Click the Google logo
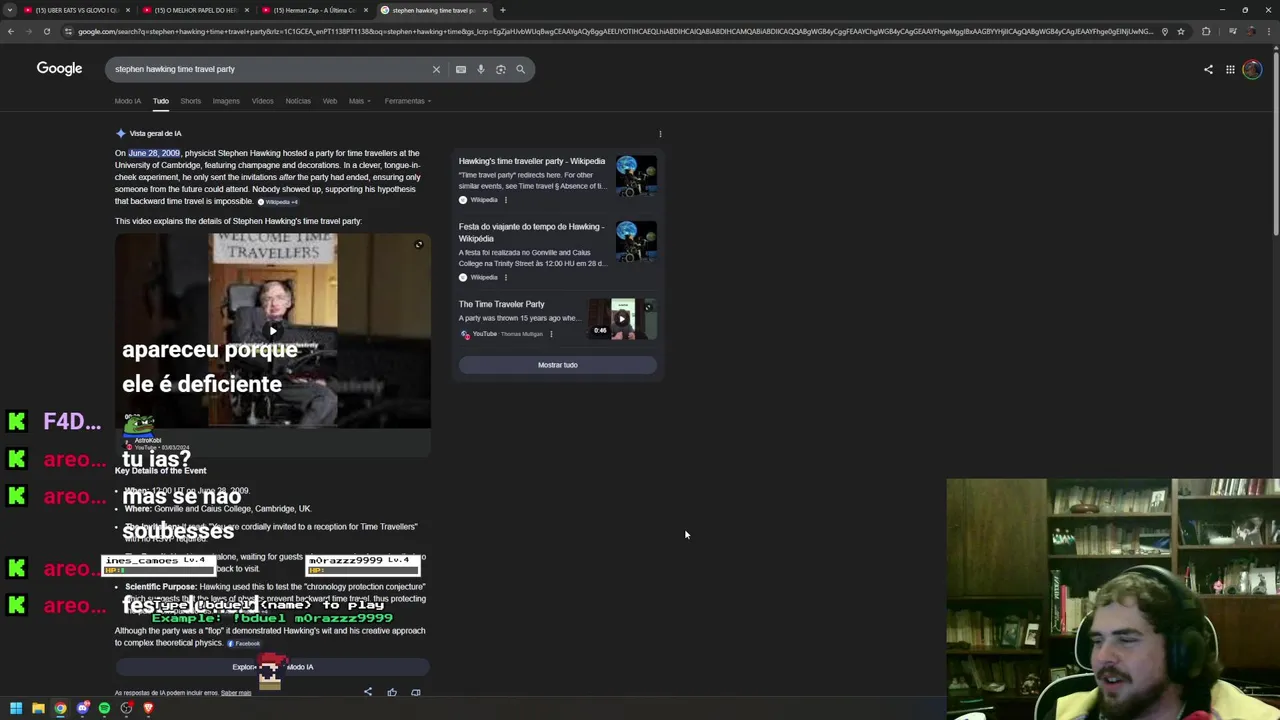The image size is (1280, 720). point(59,68)
